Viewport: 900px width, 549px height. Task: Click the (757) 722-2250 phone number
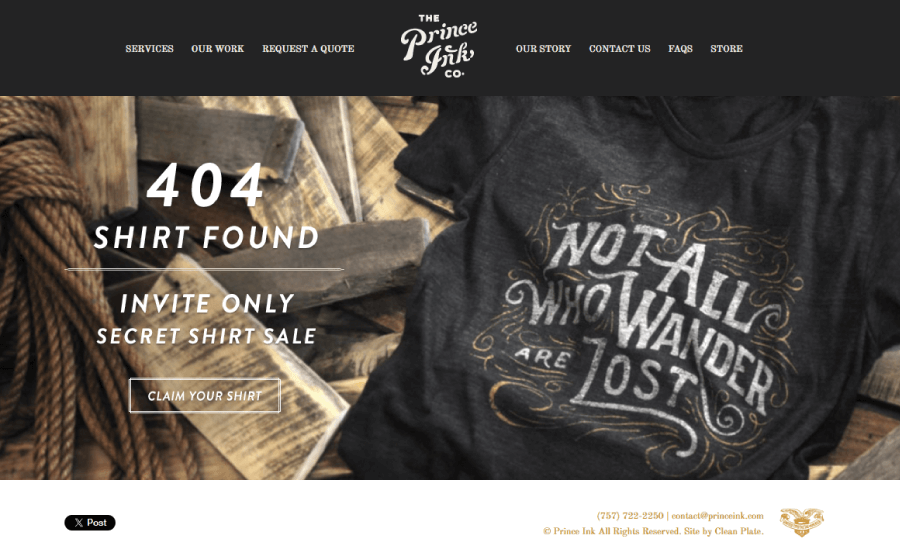coord(630,516)
